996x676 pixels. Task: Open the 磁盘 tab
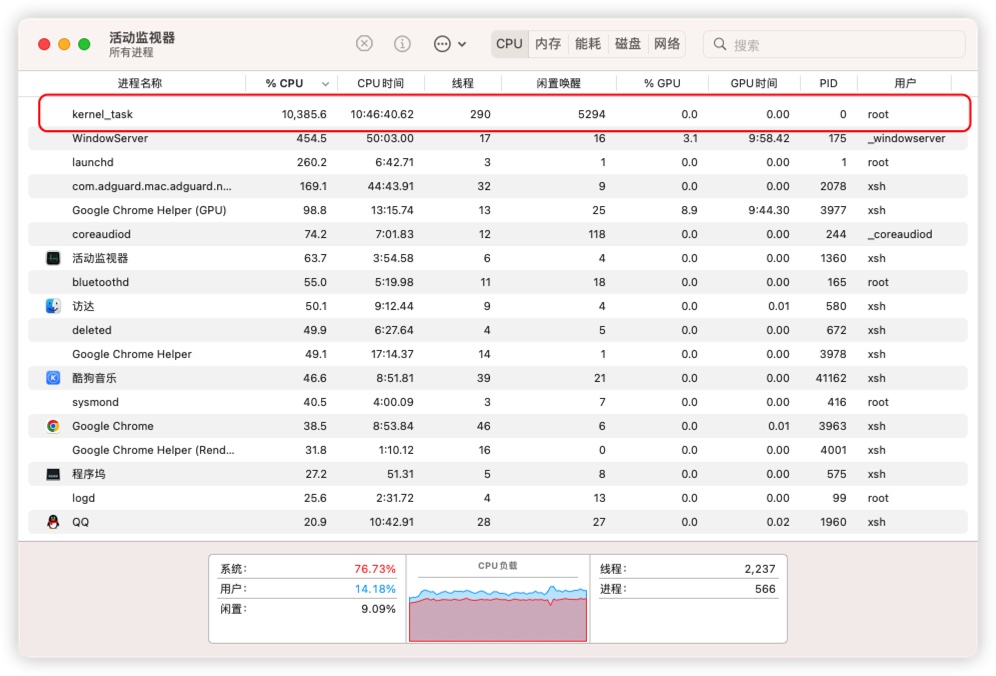(x=628, y=44)
